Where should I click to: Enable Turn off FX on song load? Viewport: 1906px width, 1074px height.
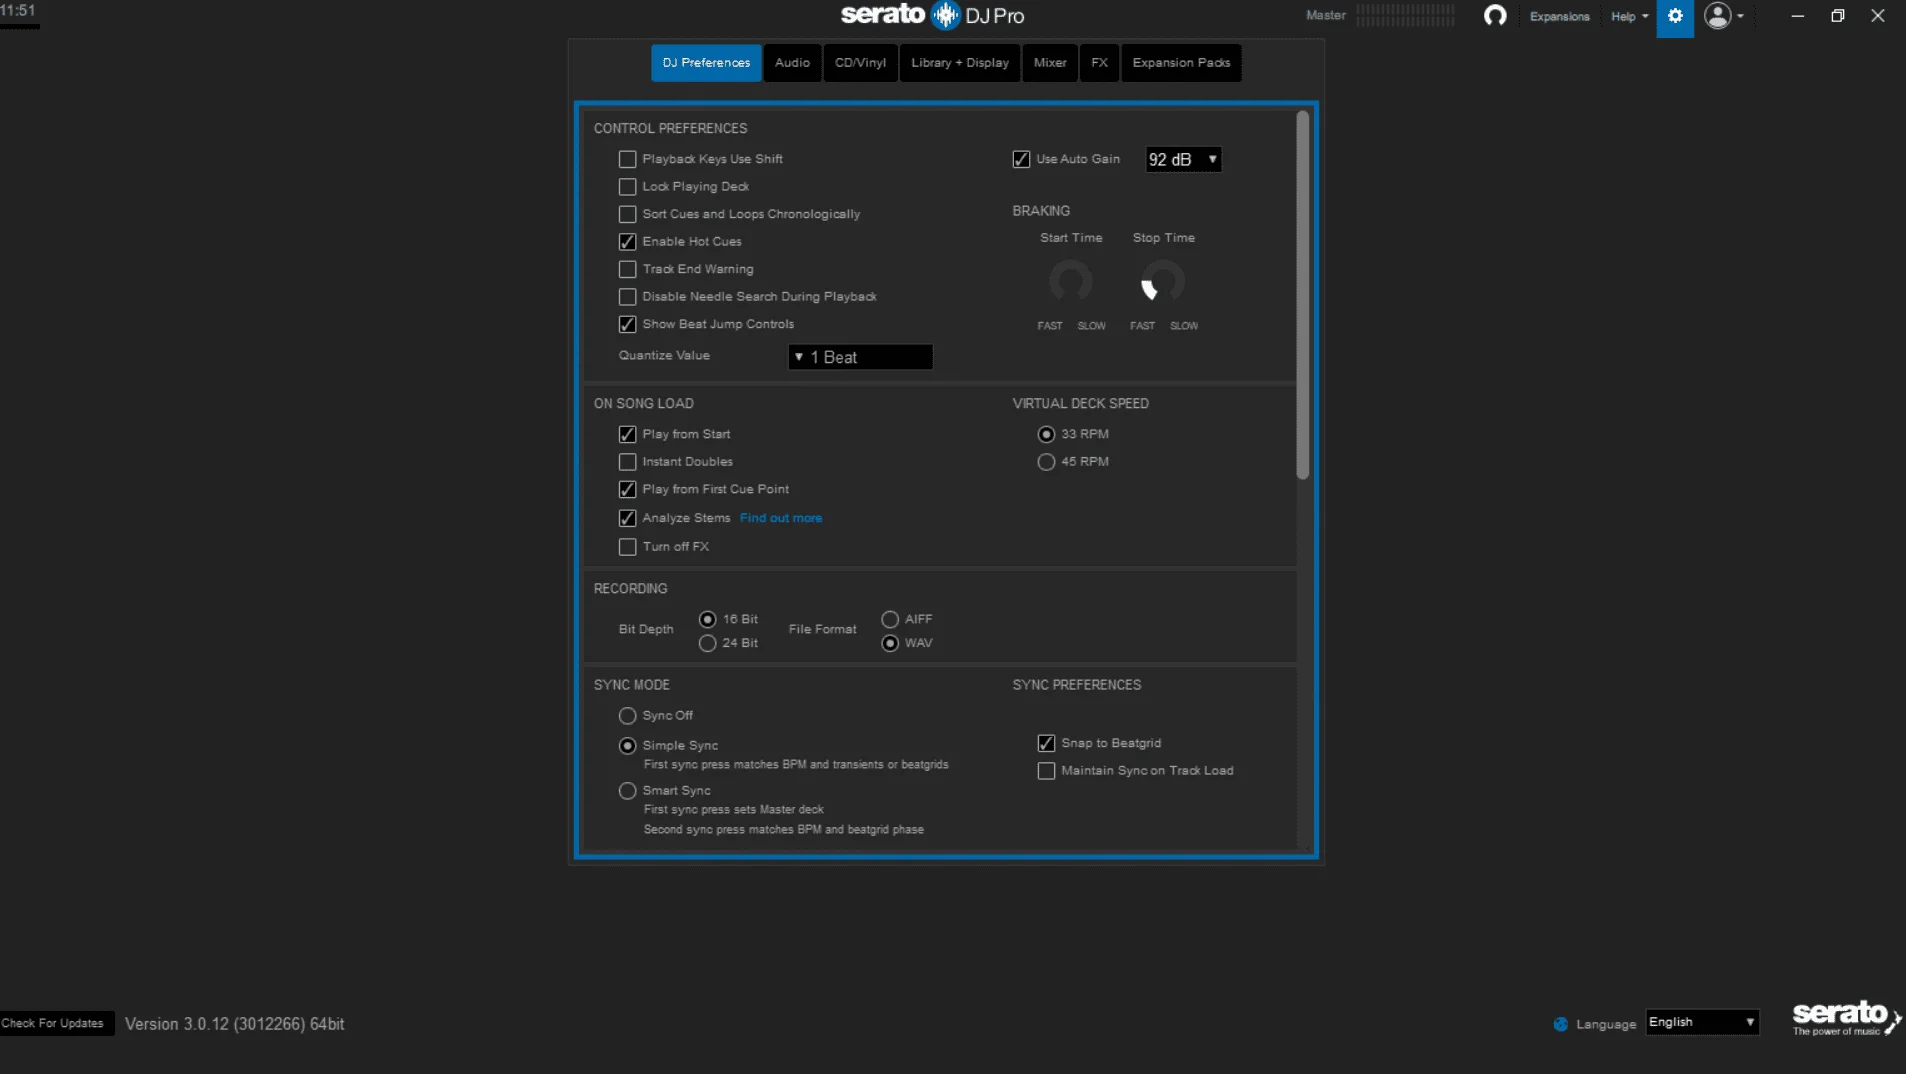(x=627, y=547)
